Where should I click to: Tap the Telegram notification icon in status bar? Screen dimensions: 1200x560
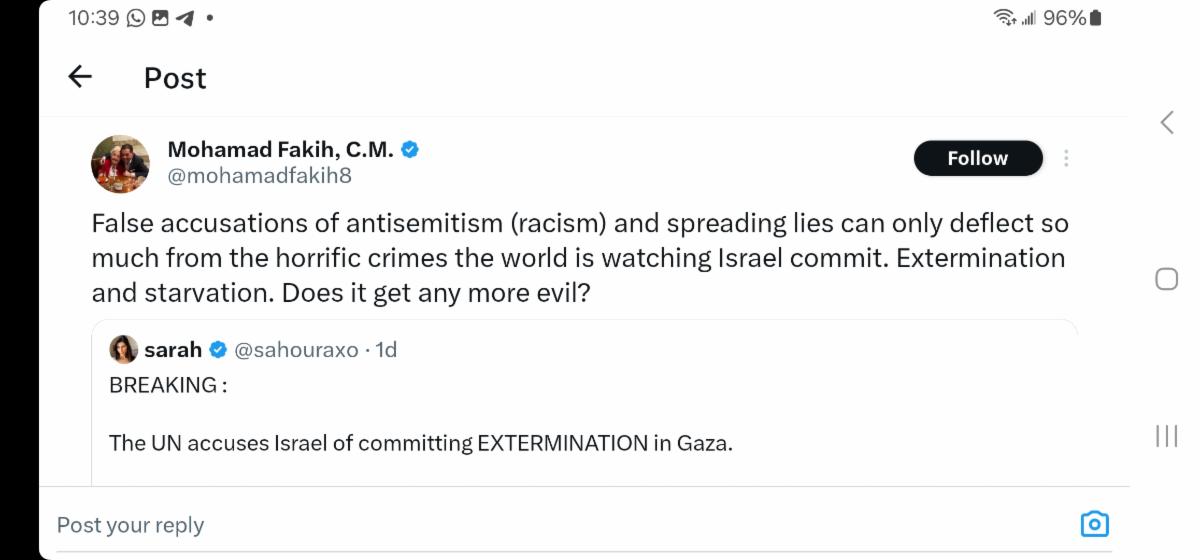pos(184,18)
